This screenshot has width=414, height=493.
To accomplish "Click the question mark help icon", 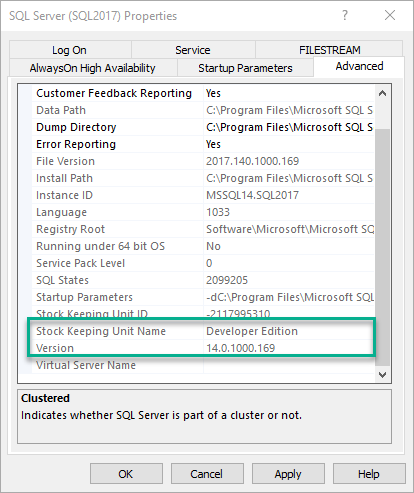I will click(x=345, y=15).
